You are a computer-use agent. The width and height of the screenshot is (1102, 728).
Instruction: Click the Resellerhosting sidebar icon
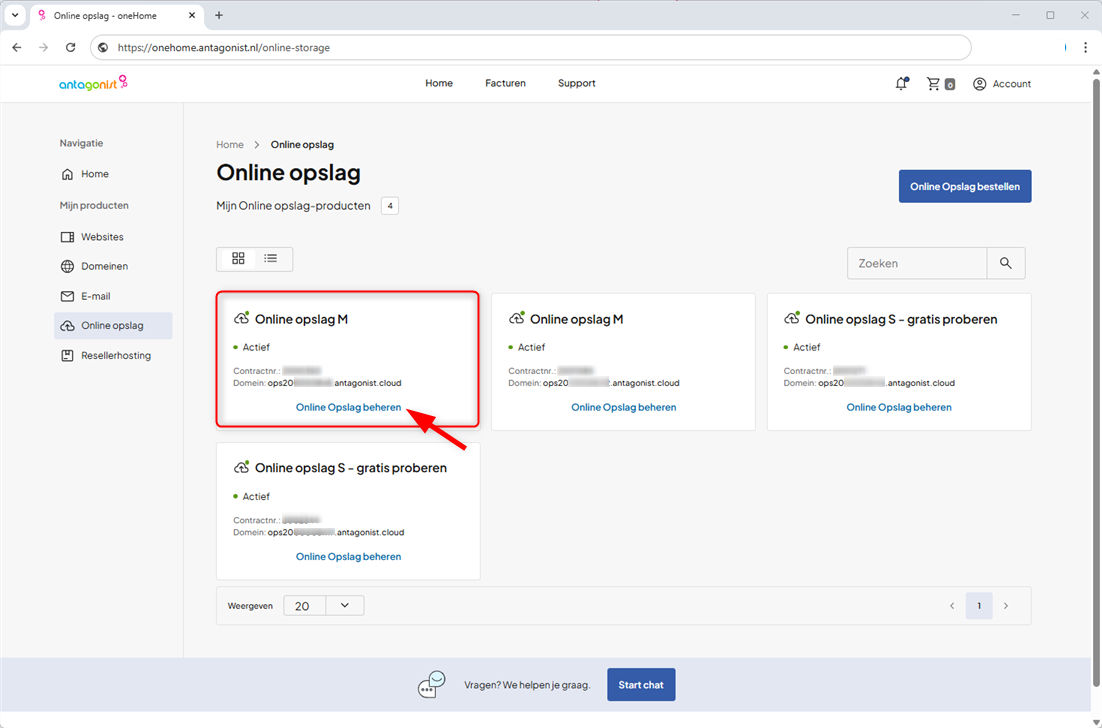[67, 356]
